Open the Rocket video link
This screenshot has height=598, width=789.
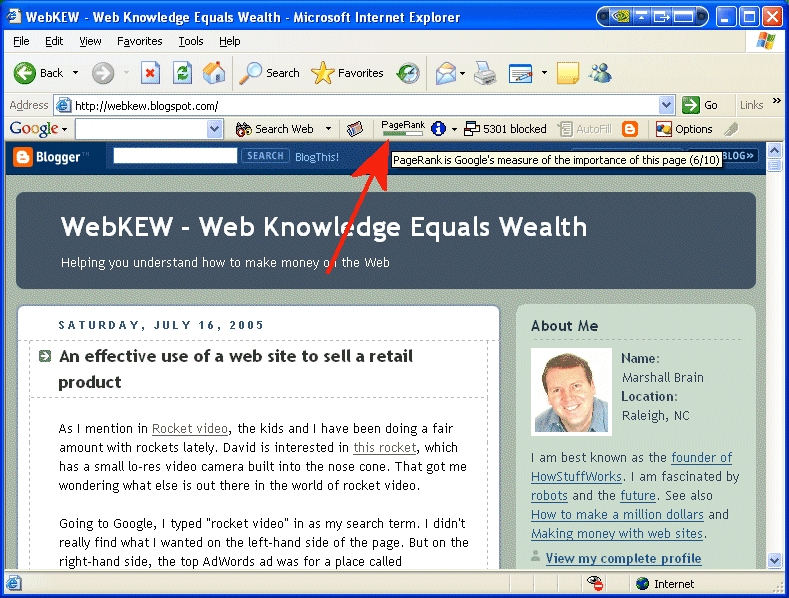pos(190,428)
